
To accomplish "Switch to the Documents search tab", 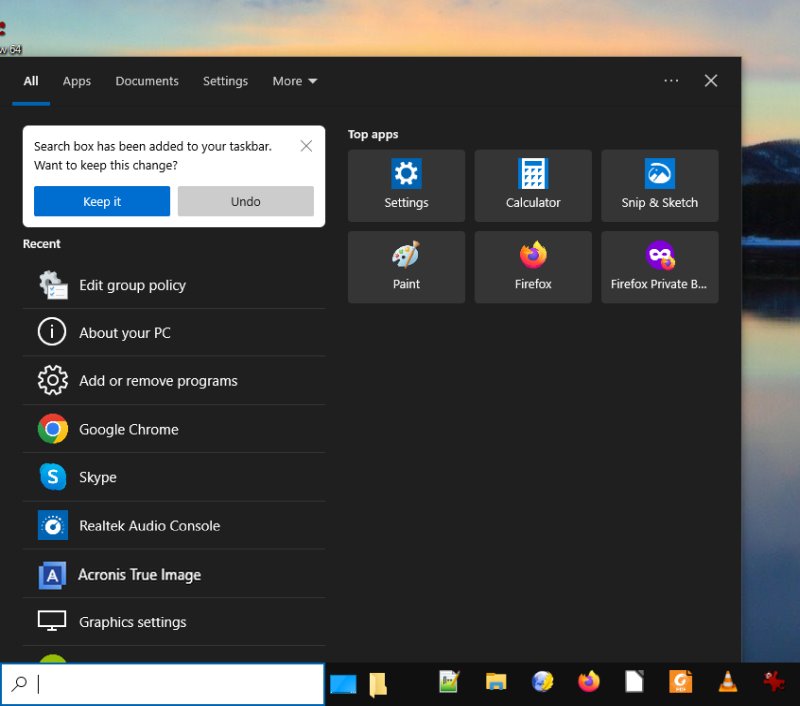I will click(147, 81).
